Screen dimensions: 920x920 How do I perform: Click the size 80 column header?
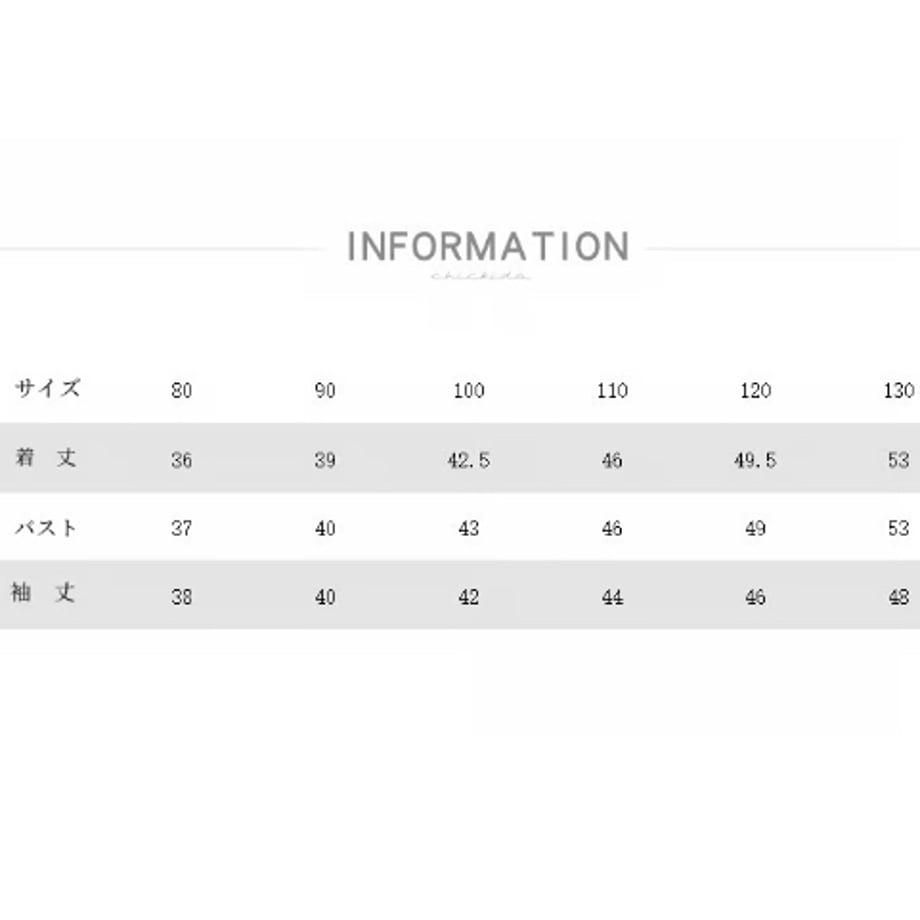point(181,390)
